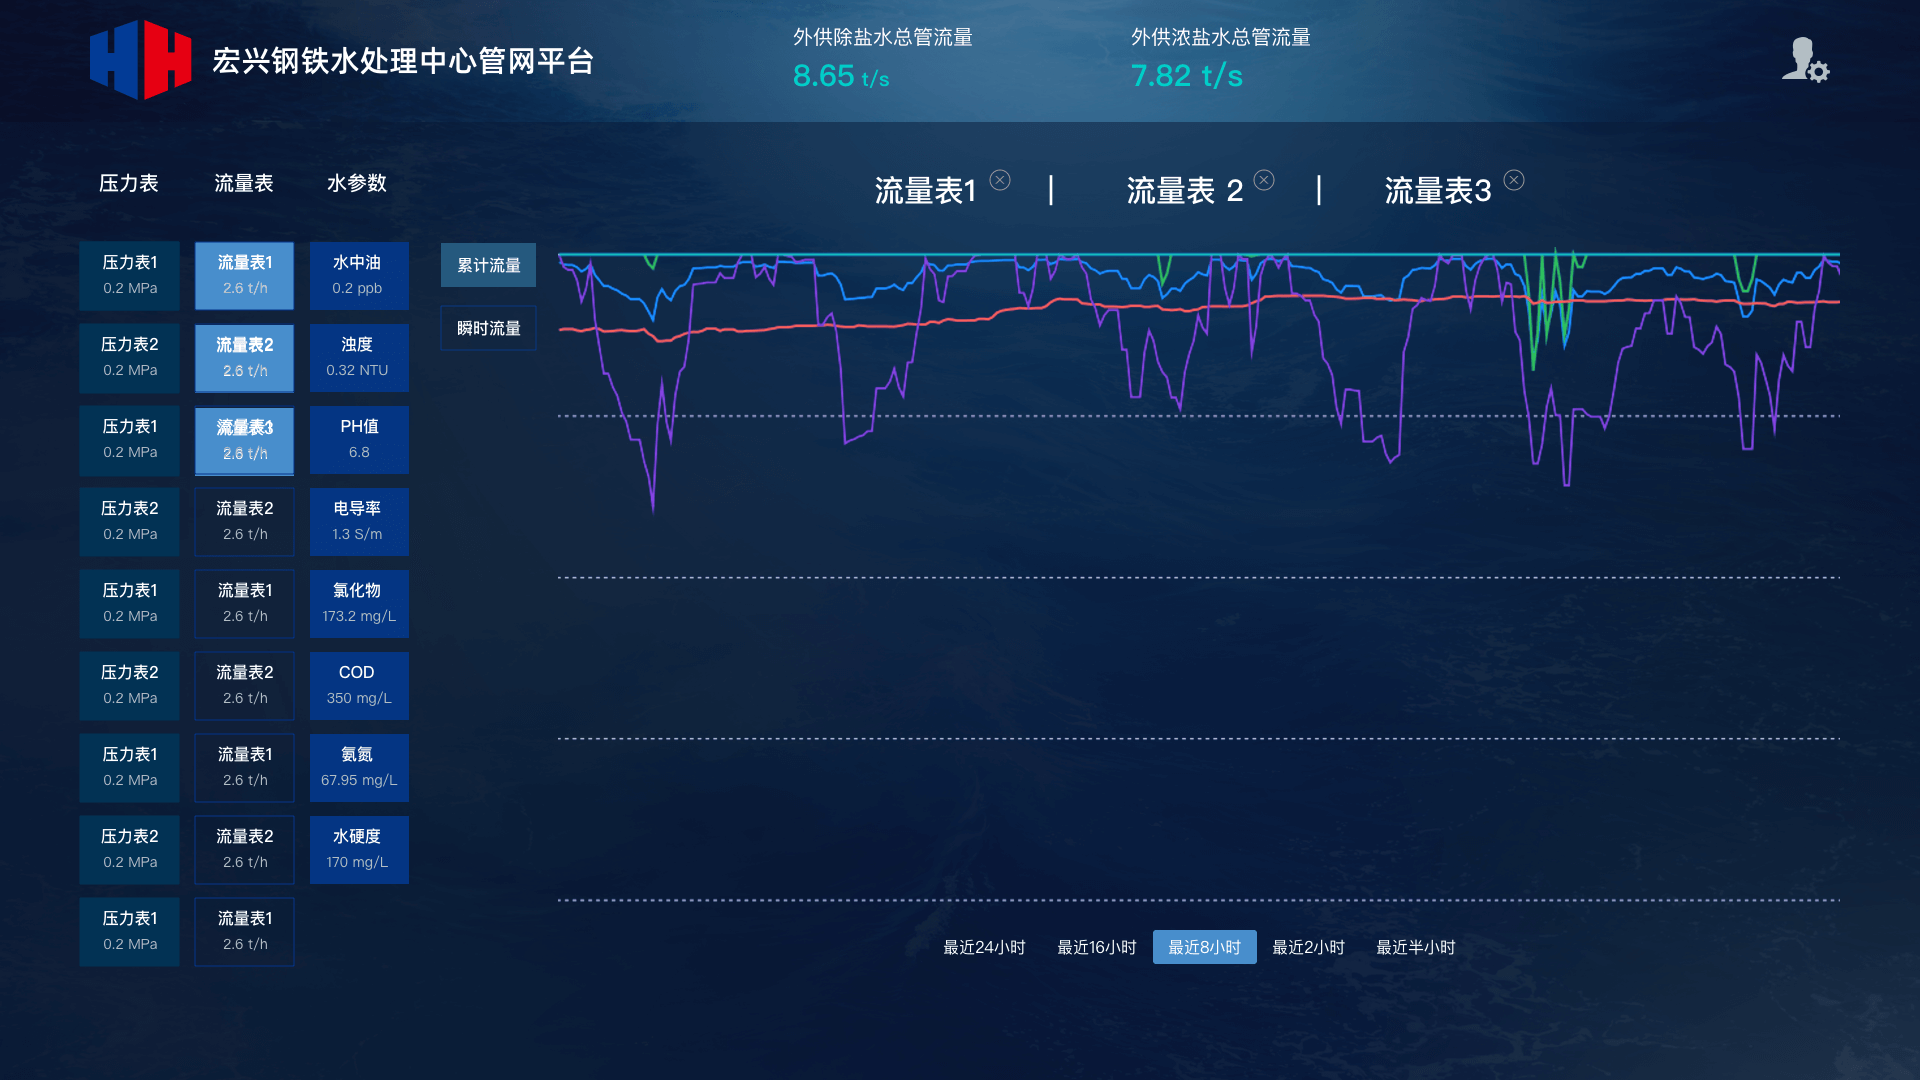The height and width of the screenshot is (1080, 1920).
Task: Select 累计流量 display mode
Action: pos(488,265)
